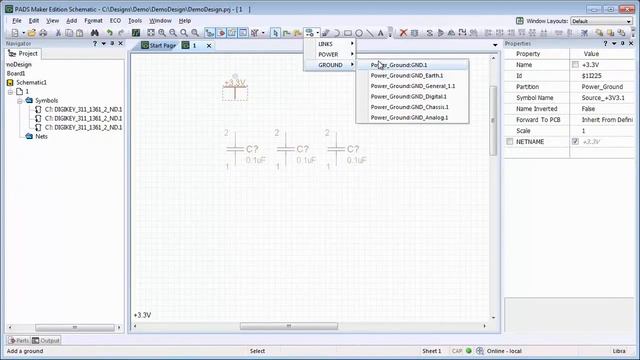Viewport: 640px width, 360px height.
Task: Click the Cut scissors icon
Action: (x=58, y=33)
